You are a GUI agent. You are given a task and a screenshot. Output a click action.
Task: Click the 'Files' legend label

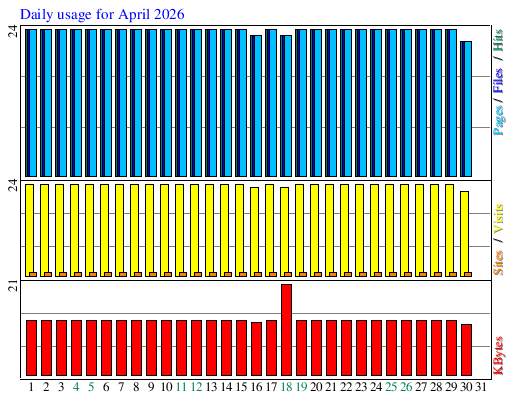pyautogui.click(x=498, y=81)
